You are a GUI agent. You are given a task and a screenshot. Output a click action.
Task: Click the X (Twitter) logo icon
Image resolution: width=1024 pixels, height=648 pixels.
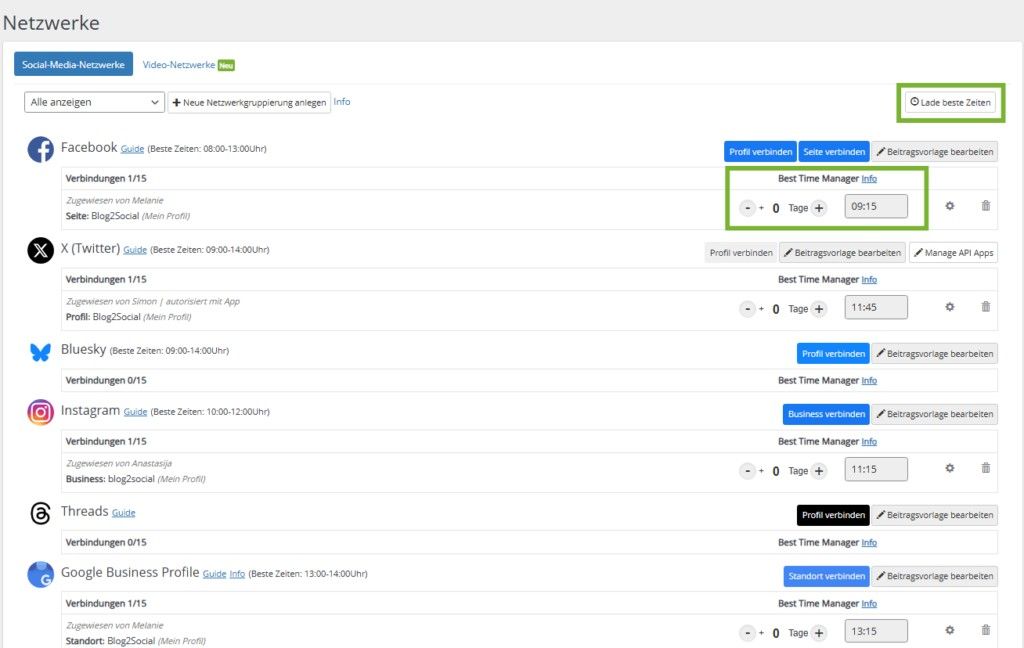(40, 251)
